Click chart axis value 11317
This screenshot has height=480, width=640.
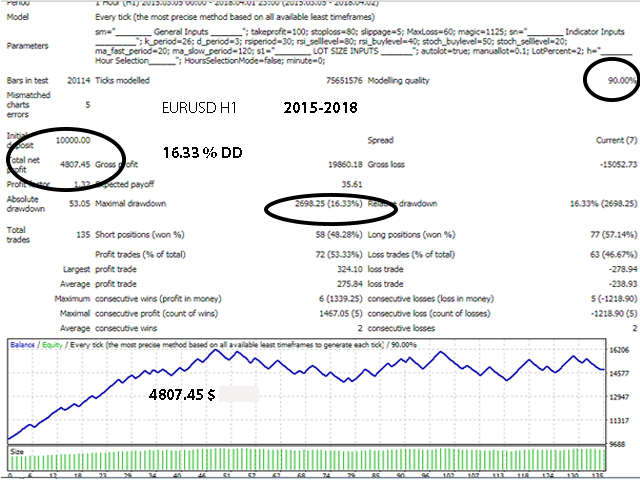pos(619,420)
